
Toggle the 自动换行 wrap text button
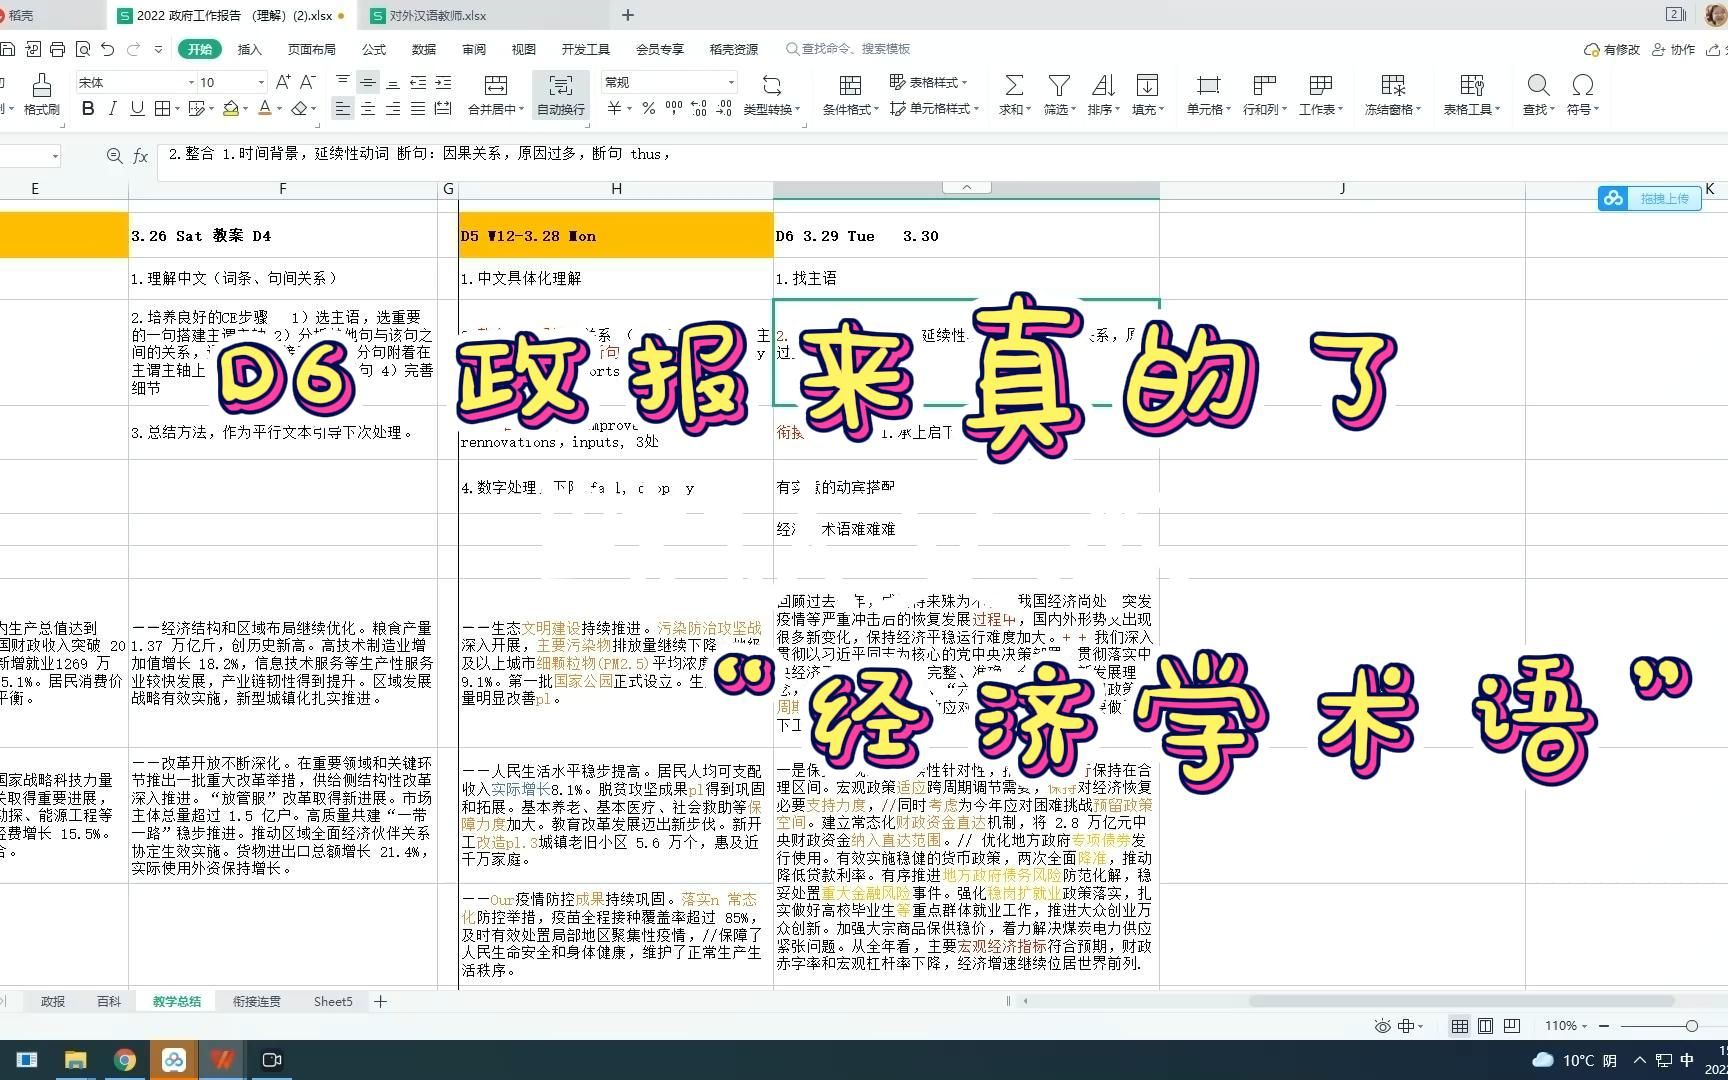[561, 95]
